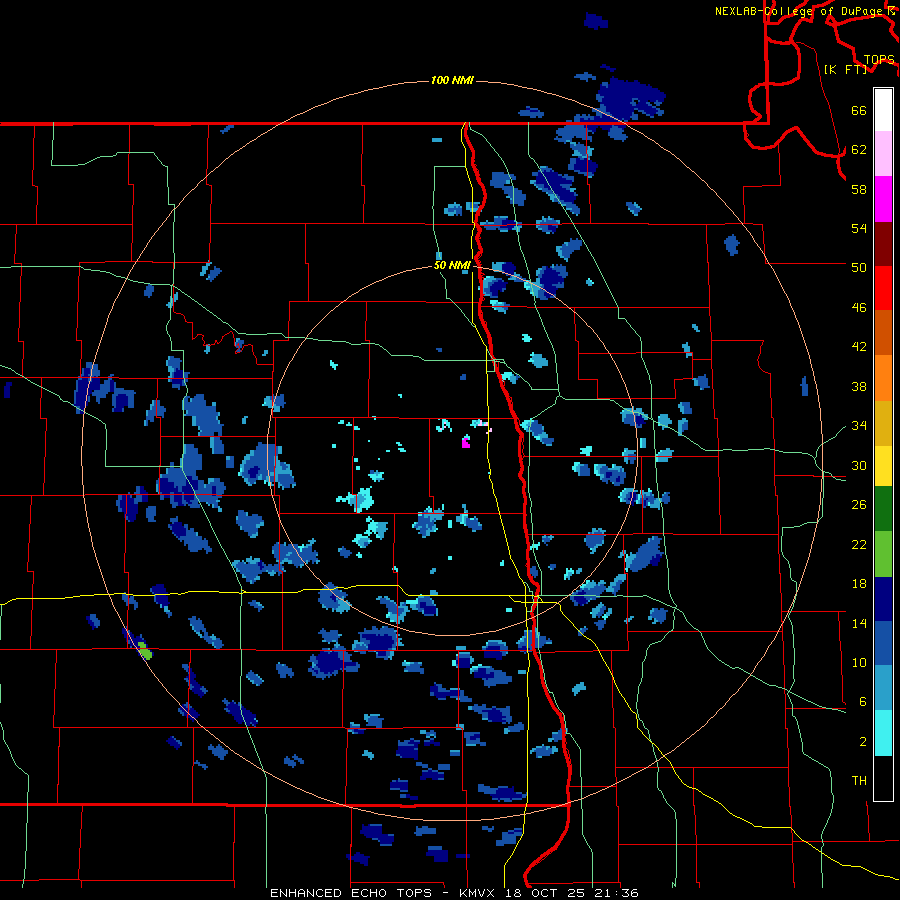Click the light pink legend color segment

tap(883, 153)
